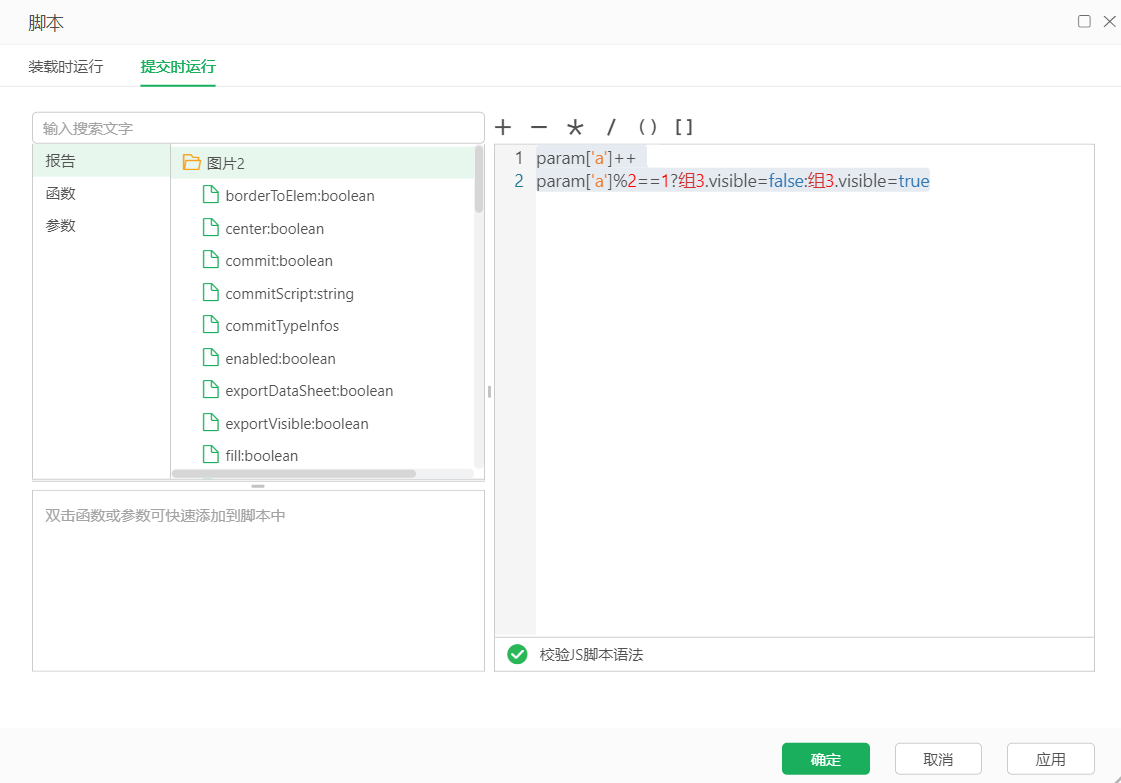Click line number 2 in gutter

[x=518, y=181]
